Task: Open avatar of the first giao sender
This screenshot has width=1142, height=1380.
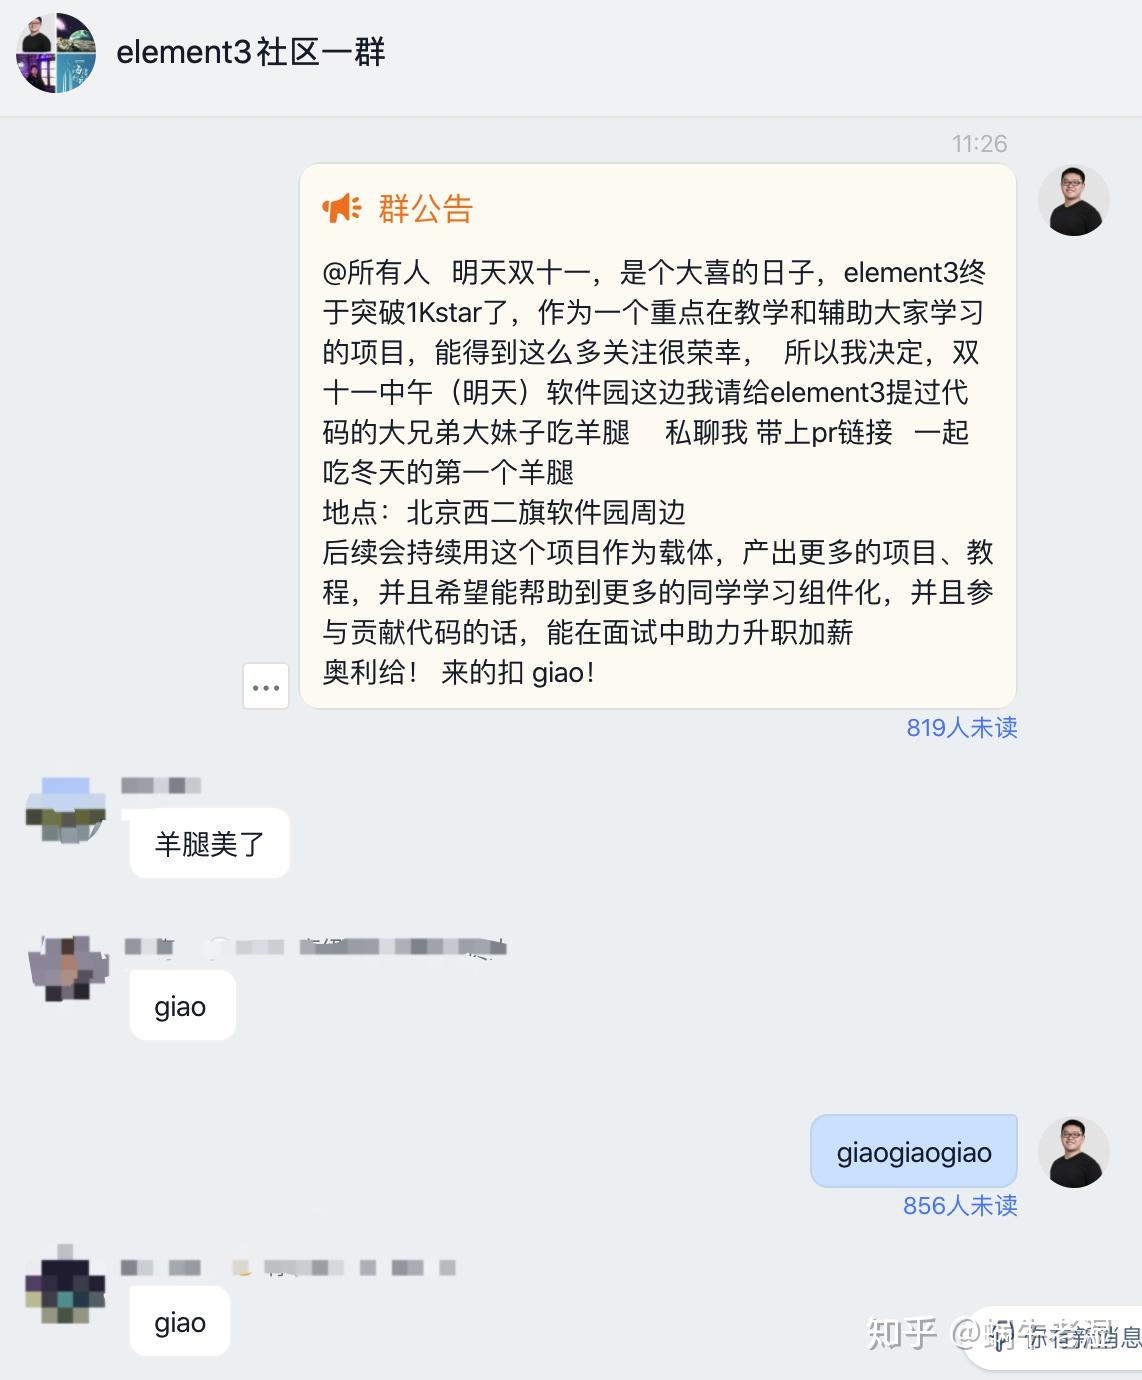Action: [68, 968]
